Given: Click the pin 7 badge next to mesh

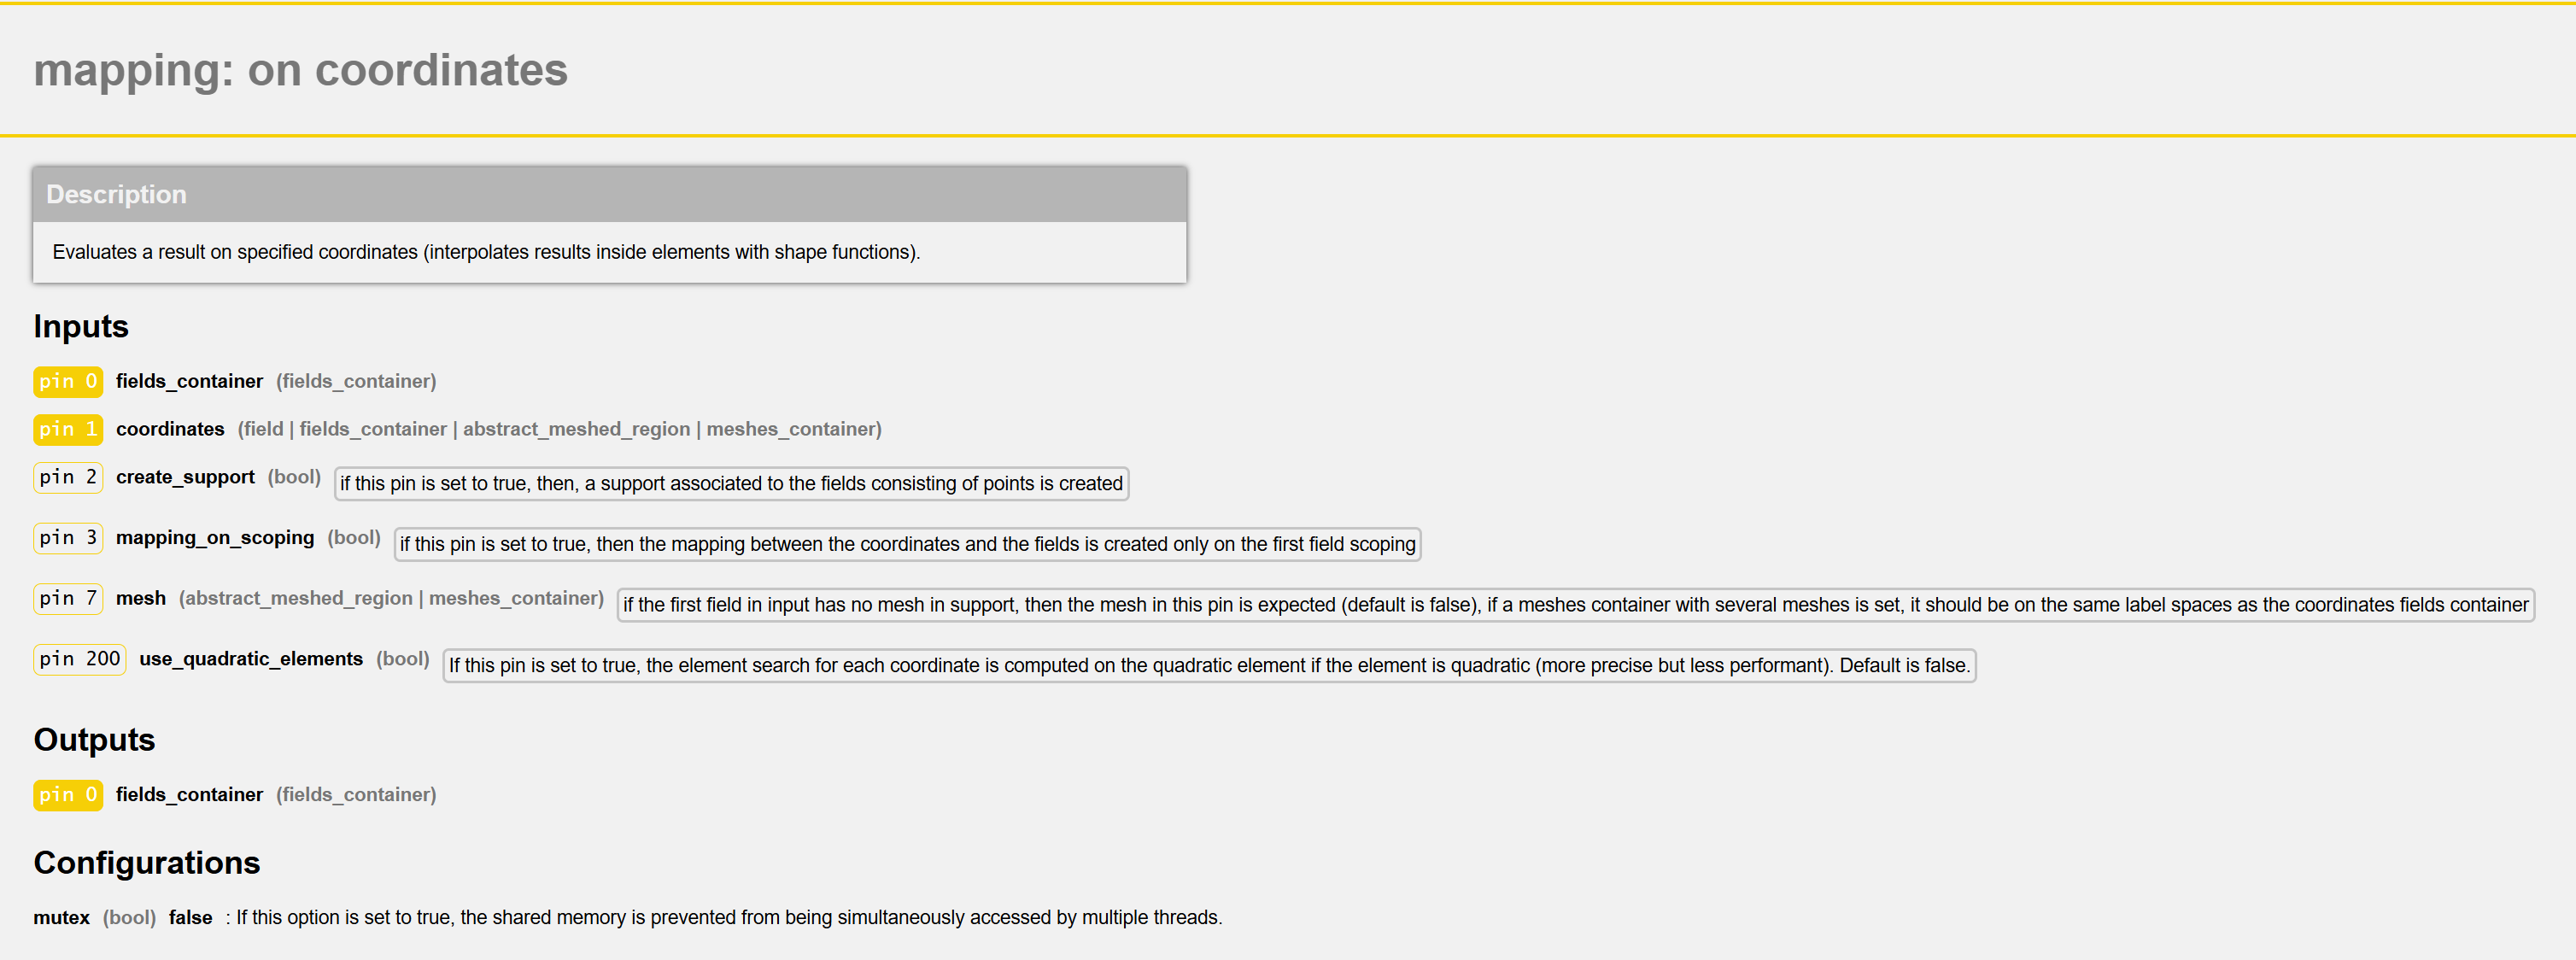Looking at the screenshot, I should [68, 598].
